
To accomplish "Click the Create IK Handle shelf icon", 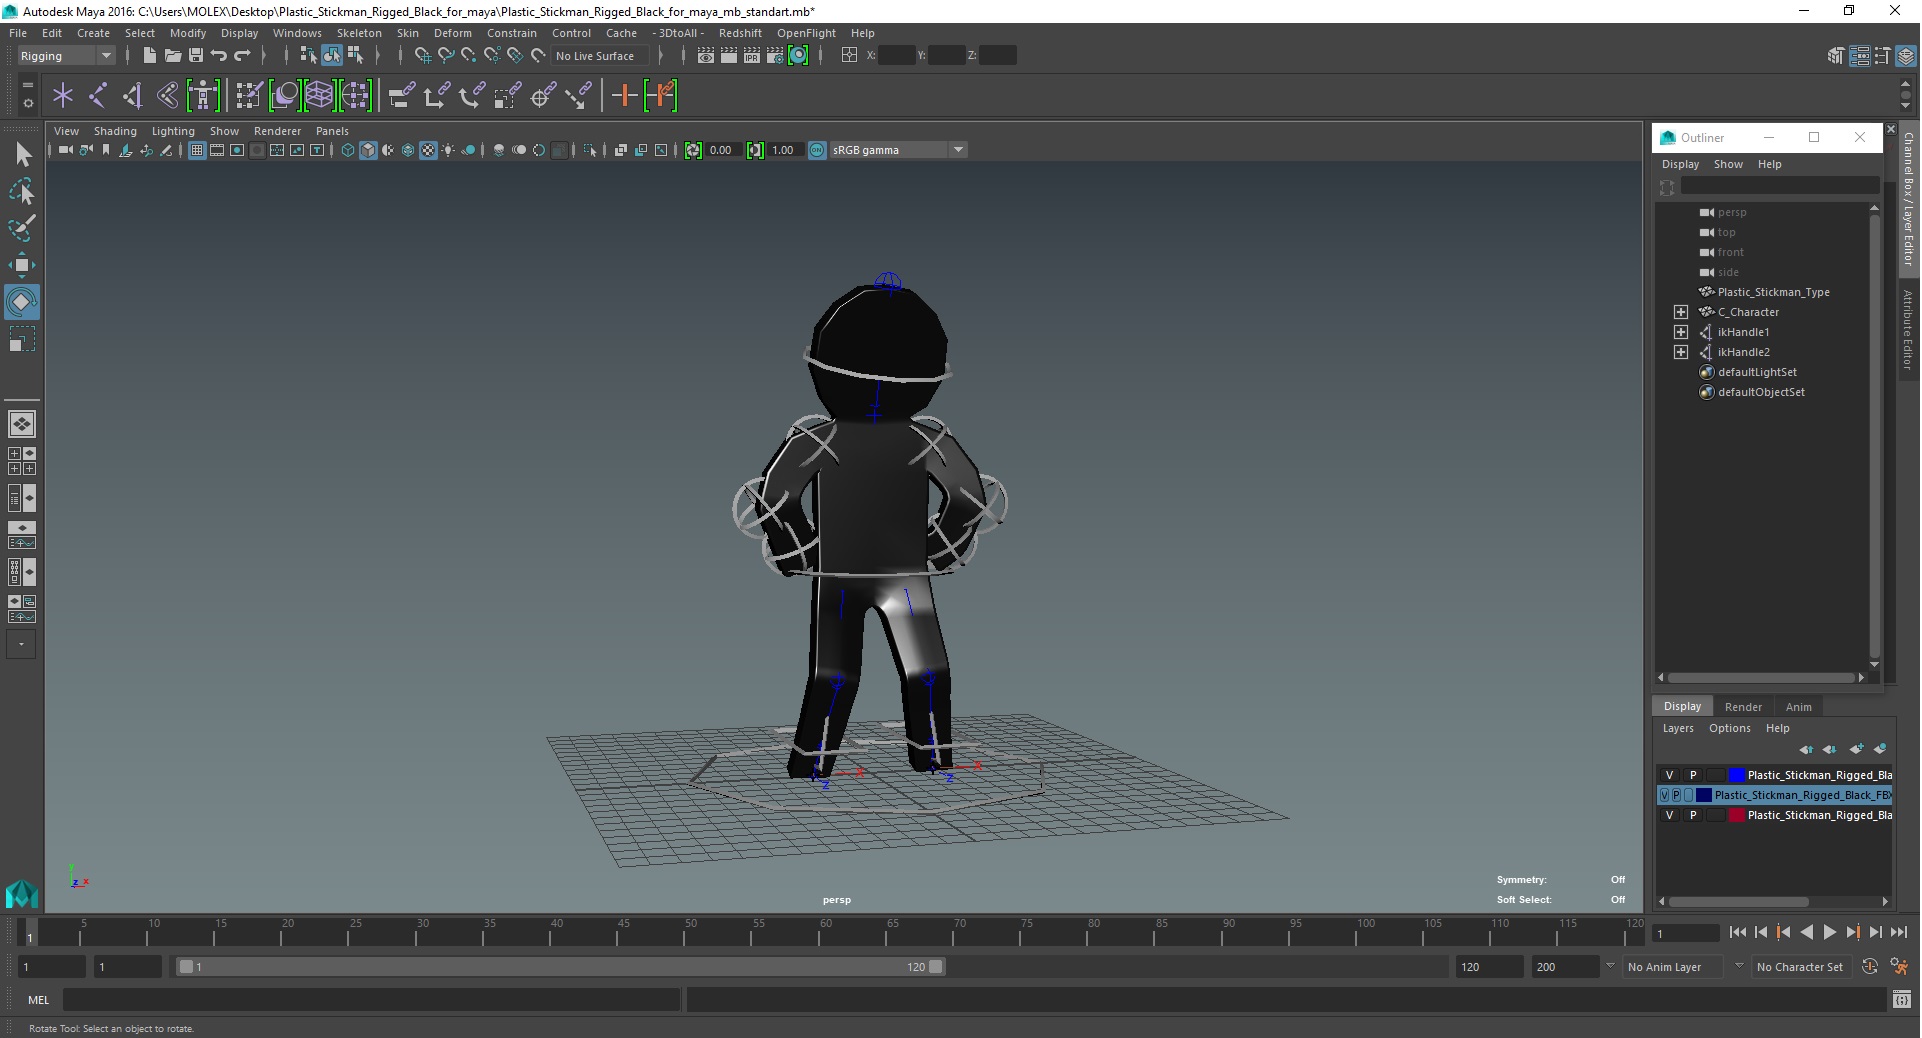I will [x=132, y=96].
